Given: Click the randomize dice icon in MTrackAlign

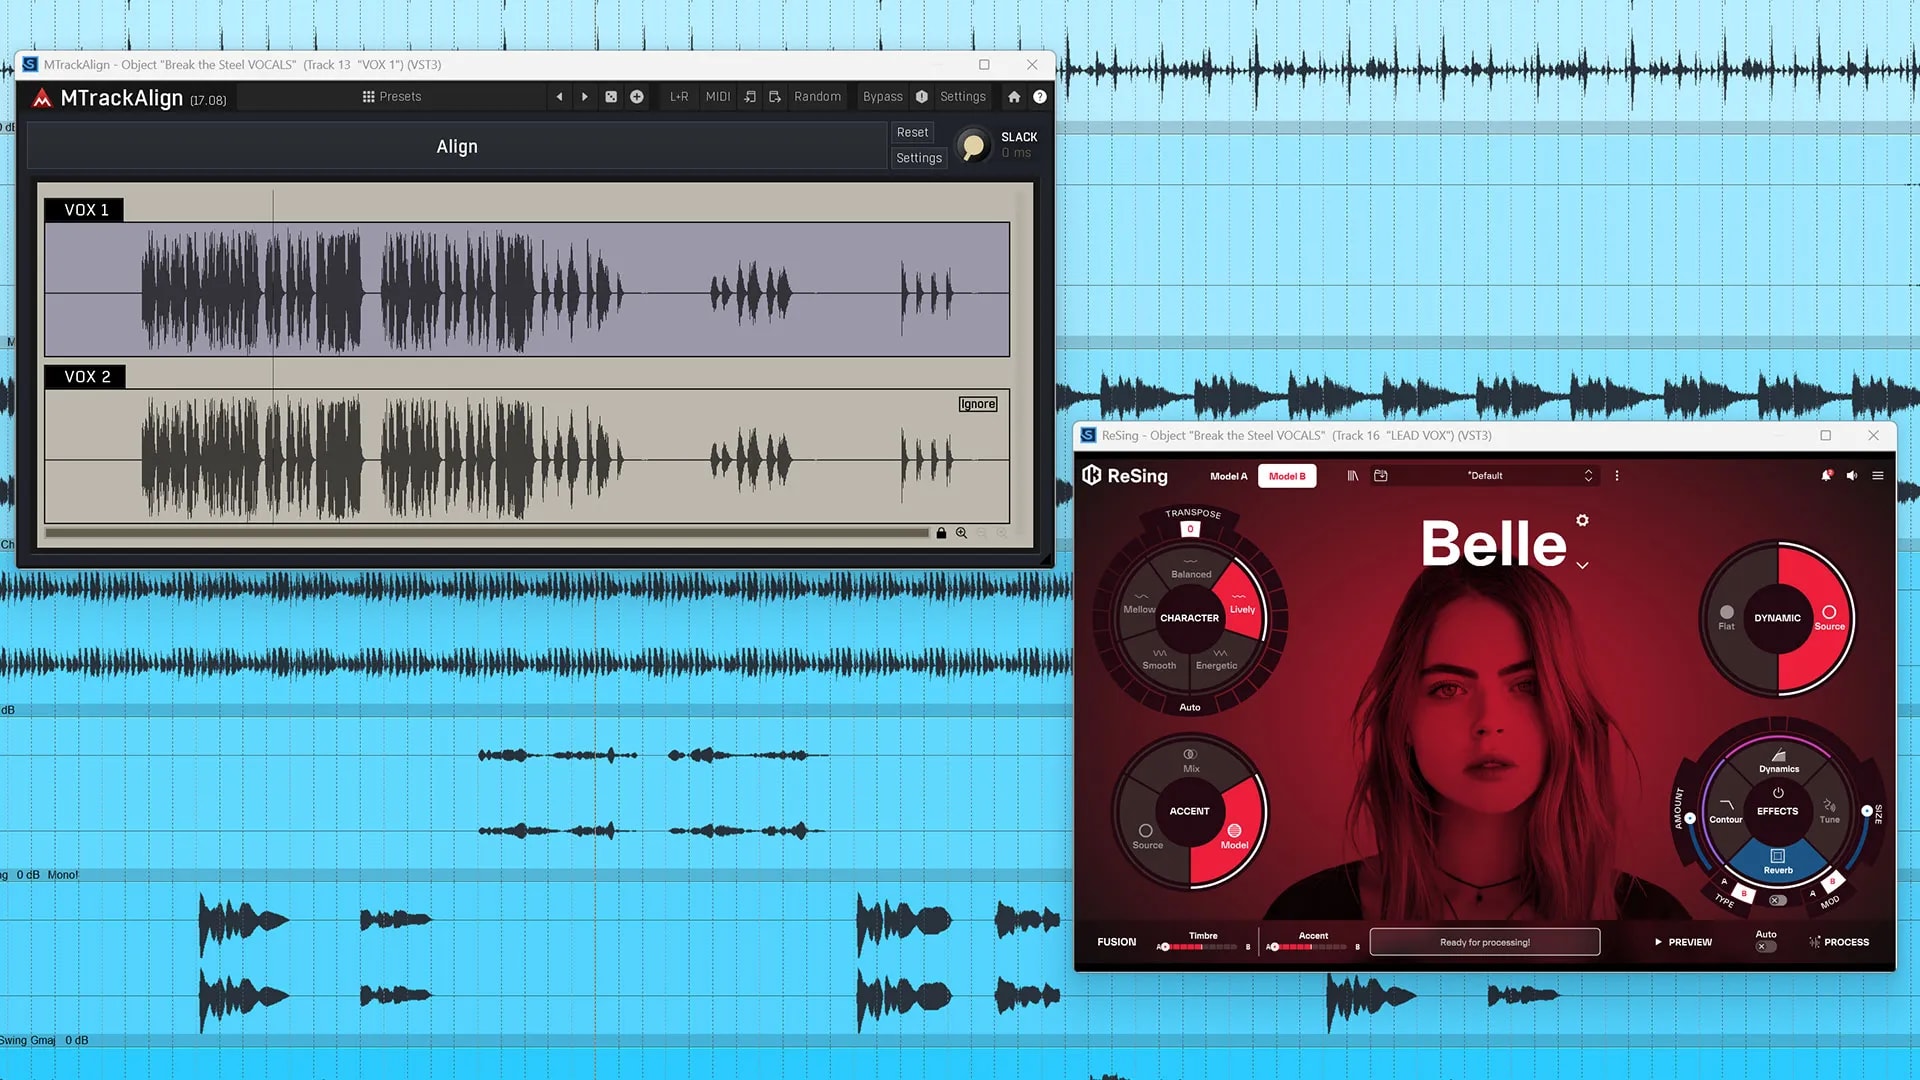Looking at the screenshot, I should coord(611,97).
